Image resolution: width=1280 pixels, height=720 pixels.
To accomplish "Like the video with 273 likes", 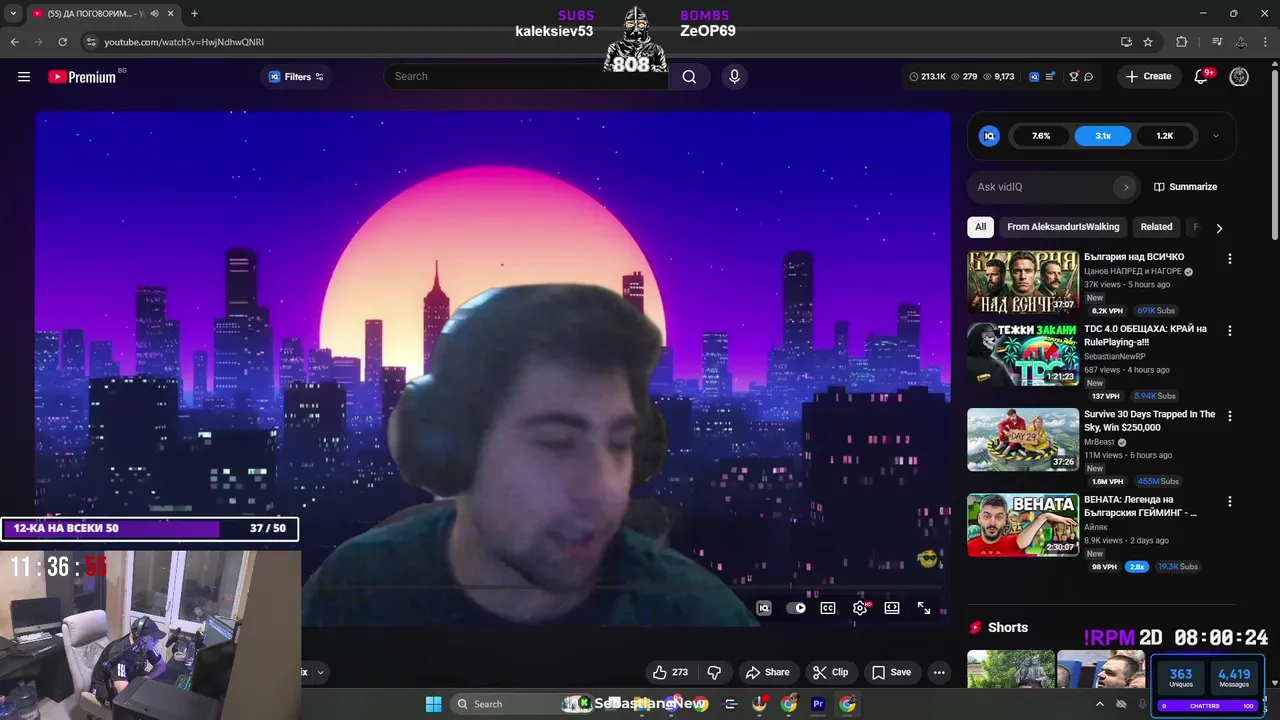I will pyautogui.click(x=670, y=672).
